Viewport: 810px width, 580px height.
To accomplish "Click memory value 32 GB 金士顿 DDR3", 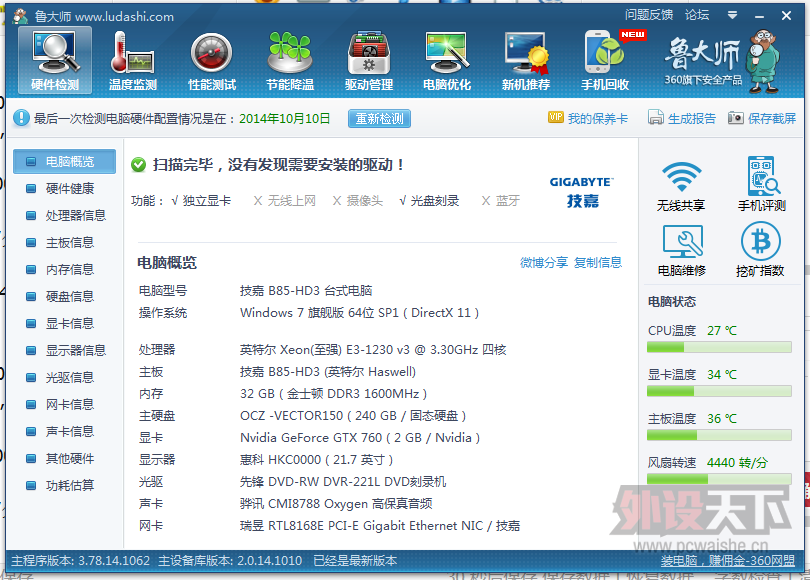I will coord(334,394).
